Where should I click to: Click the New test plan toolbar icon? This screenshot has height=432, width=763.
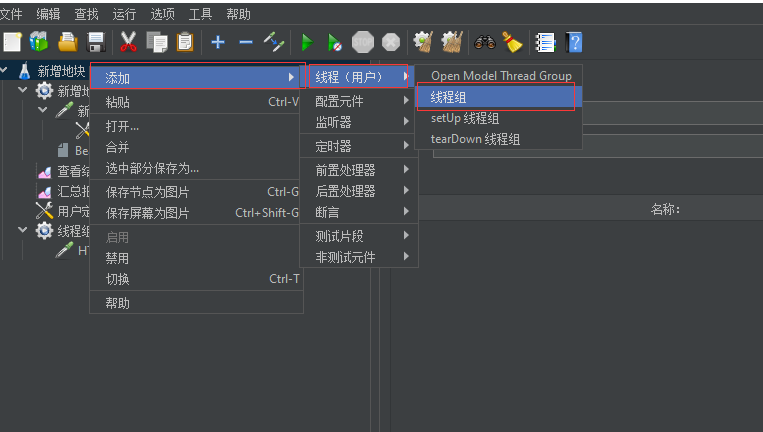pyautogui.click(x=12, y=42)
